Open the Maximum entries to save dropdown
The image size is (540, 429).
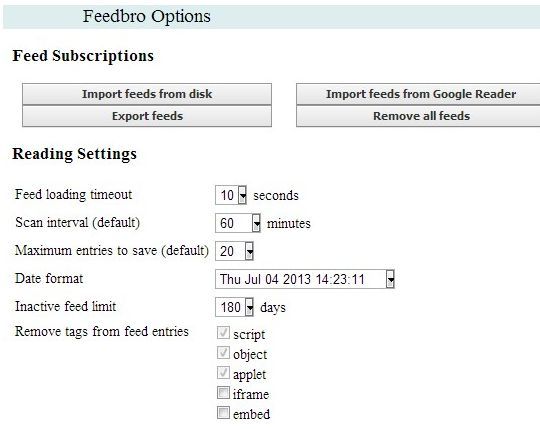(234, 251)
